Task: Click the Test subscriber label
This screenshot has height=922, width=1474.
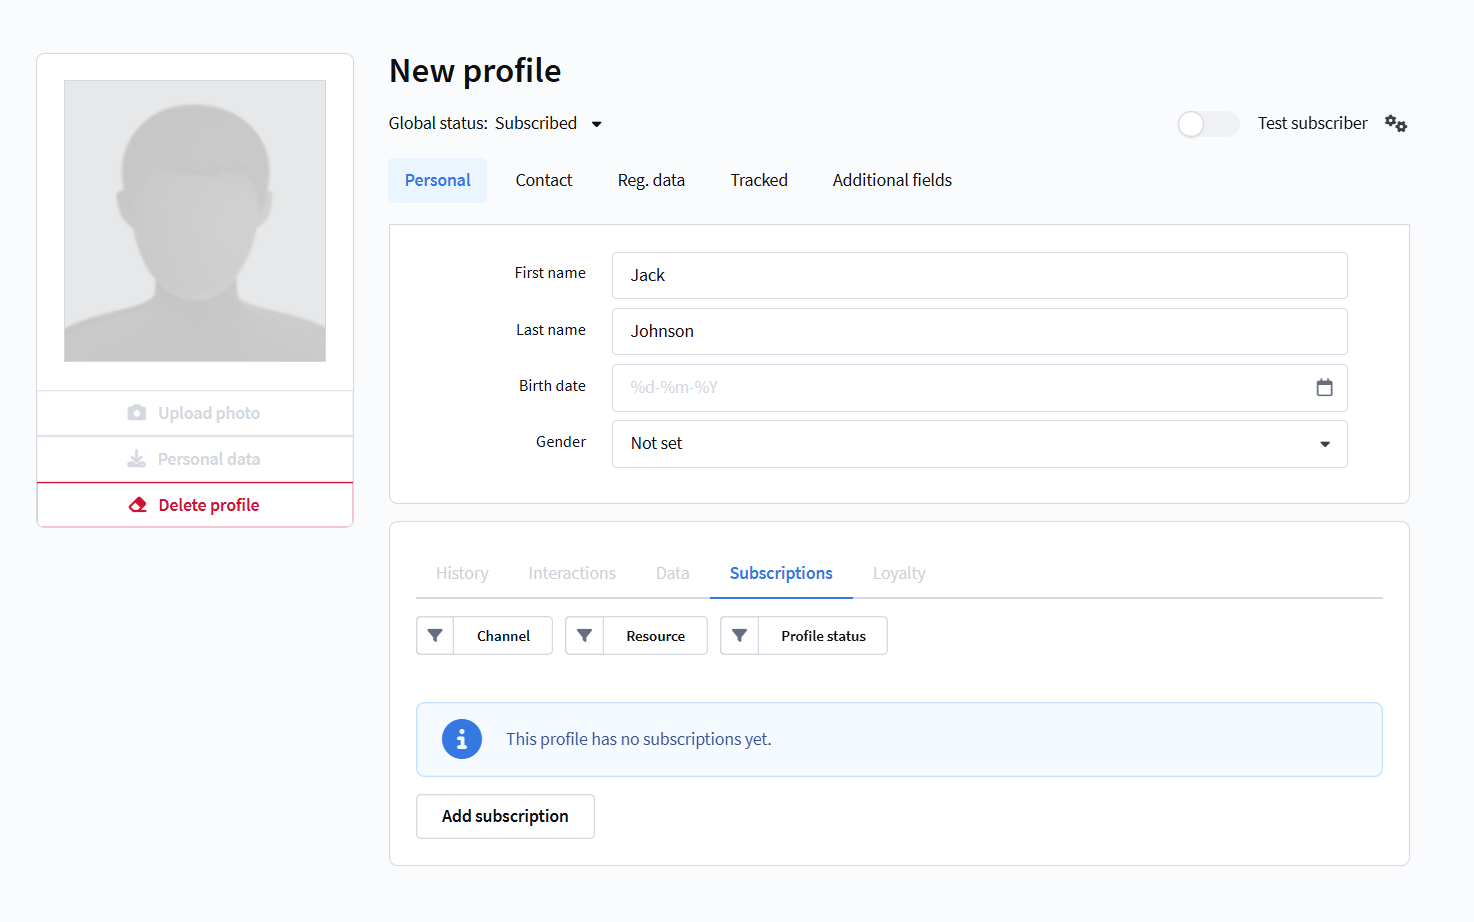Action: coord(1312,123)
